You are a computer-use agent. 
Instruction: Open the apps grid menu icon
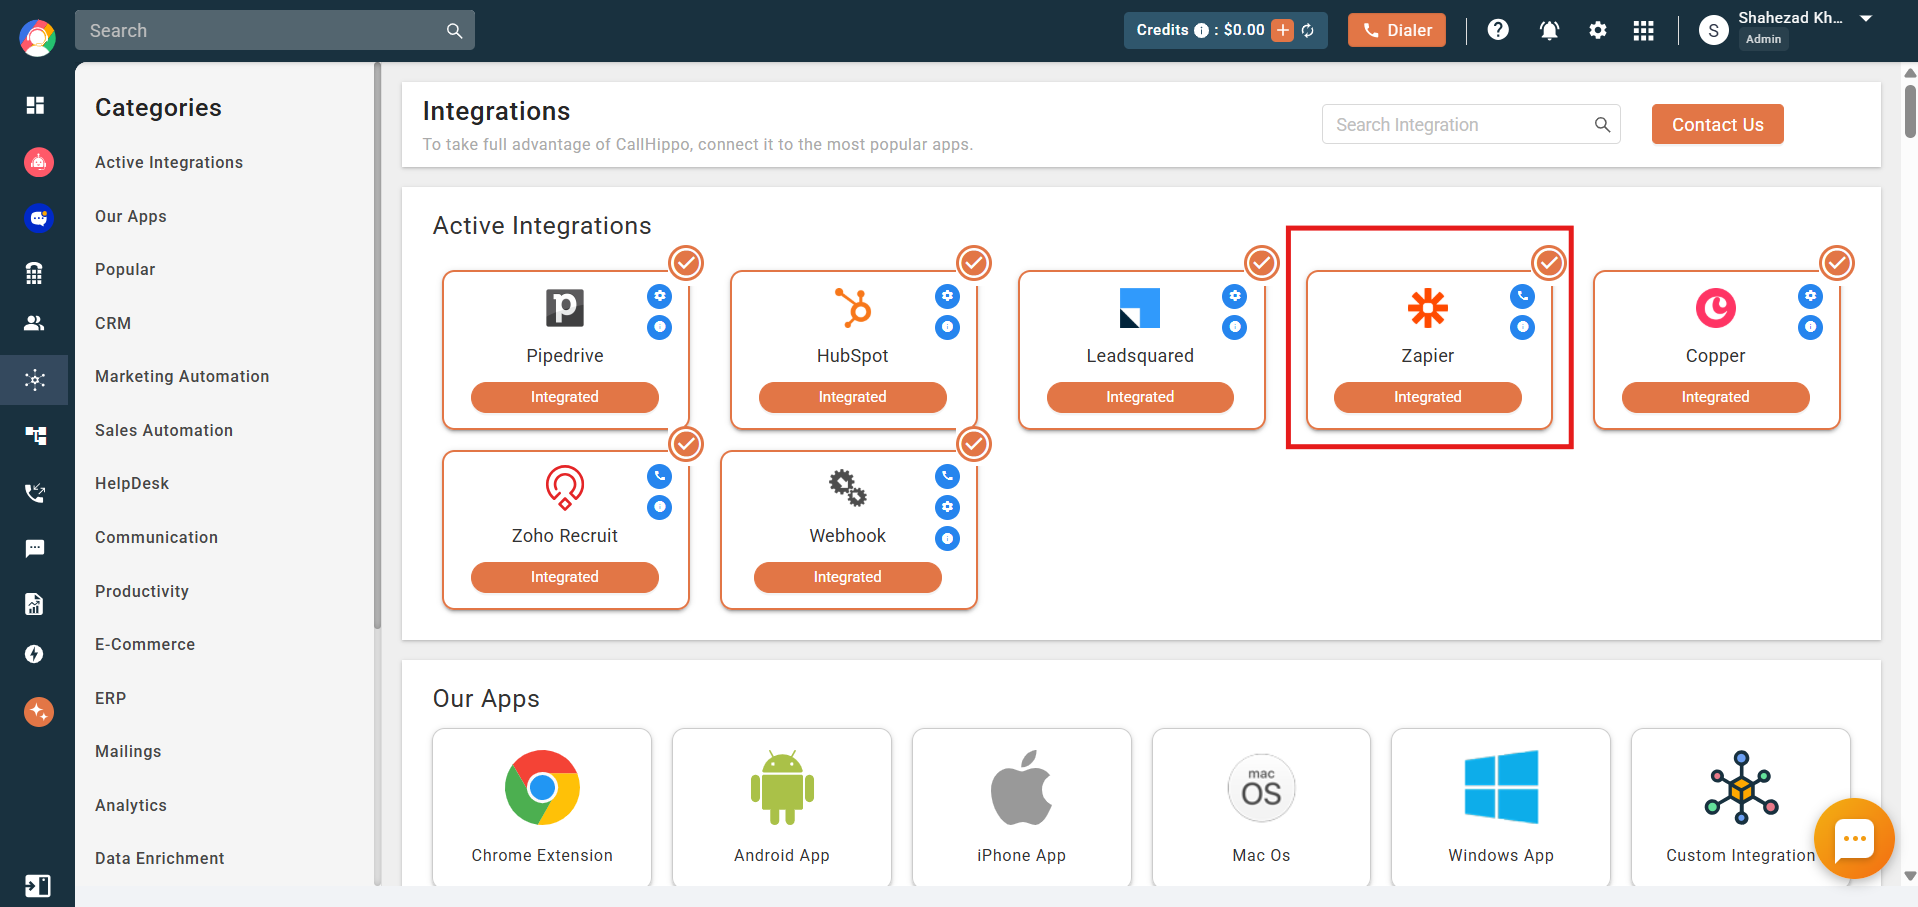tap(1644, 30)
